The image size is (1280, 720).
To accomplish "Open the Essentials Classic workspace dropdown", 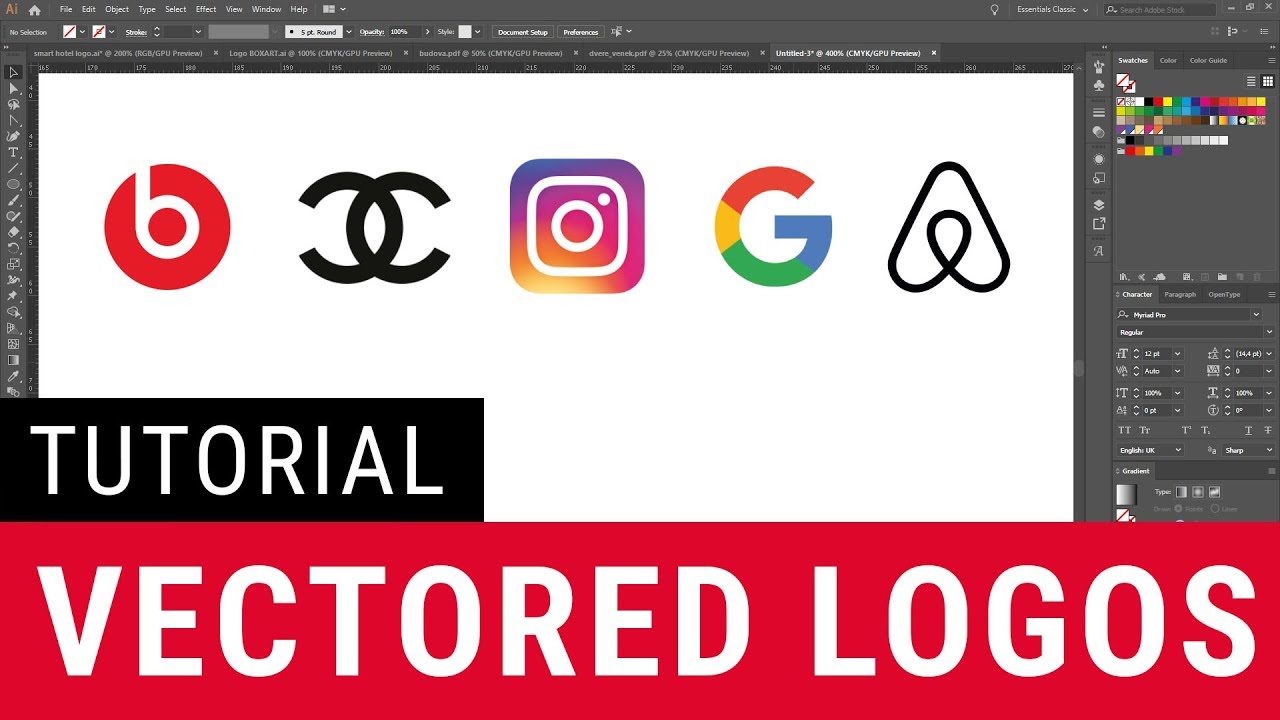I will [1052, 9].
